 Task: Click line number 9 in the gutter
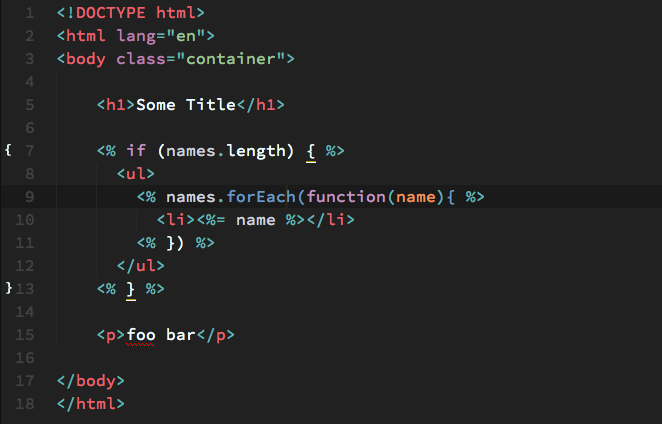click(30, 197)
